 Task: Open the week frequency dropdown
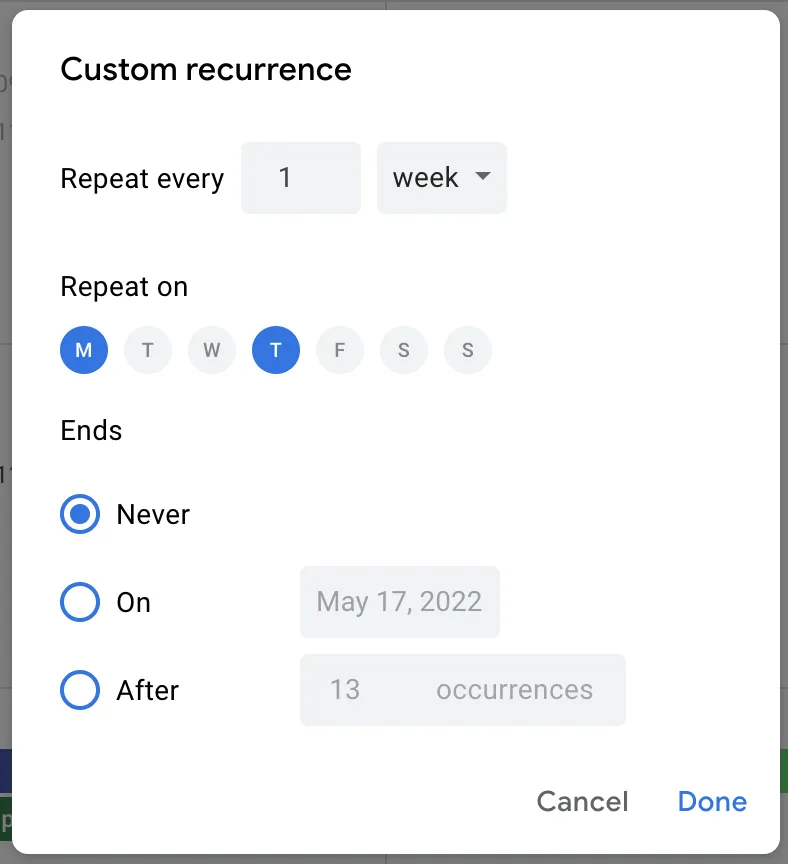pyautogui.click(x=442, y=178)
